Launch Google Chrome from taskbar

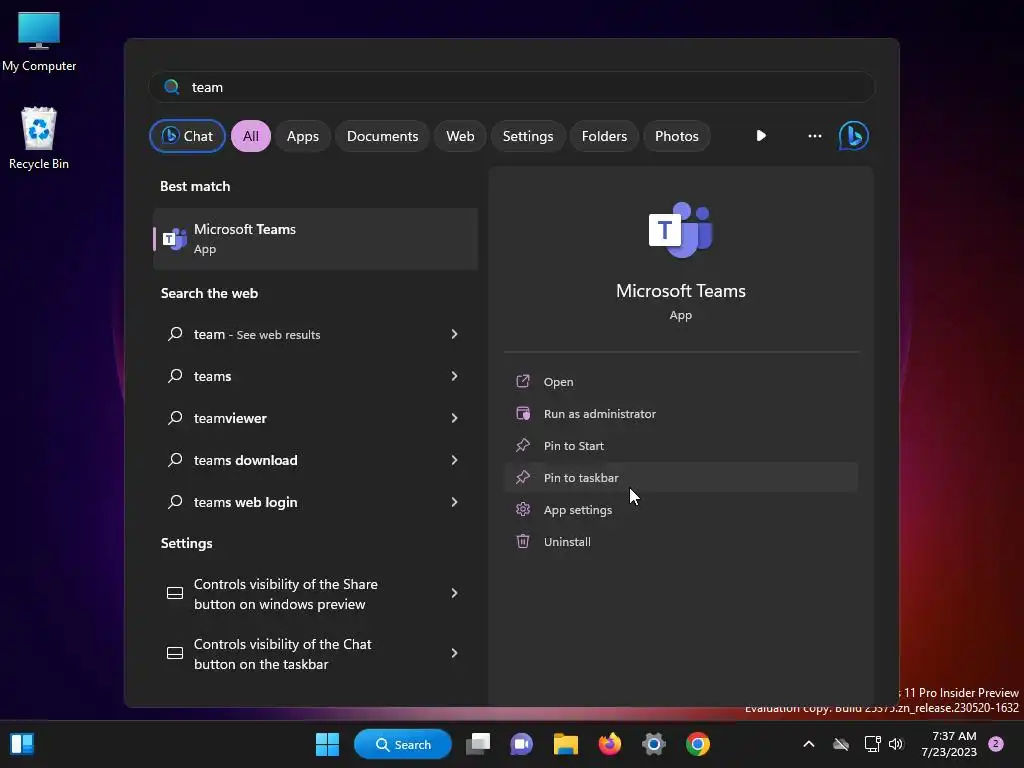coord(697,744)
